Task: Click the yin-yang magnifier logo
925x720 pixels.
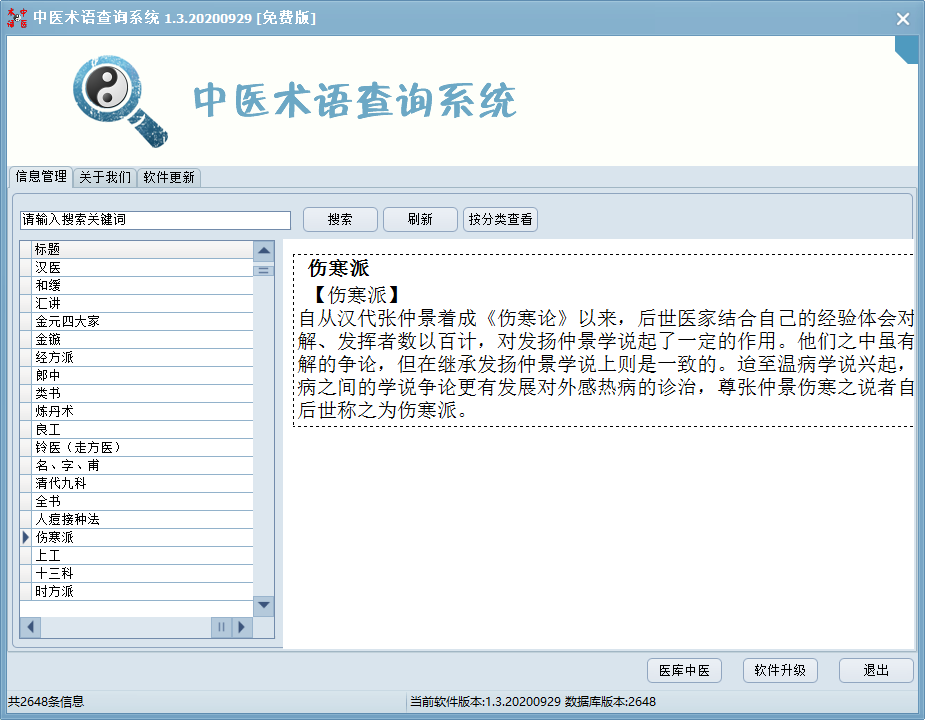Action: [x=118, y=98]
